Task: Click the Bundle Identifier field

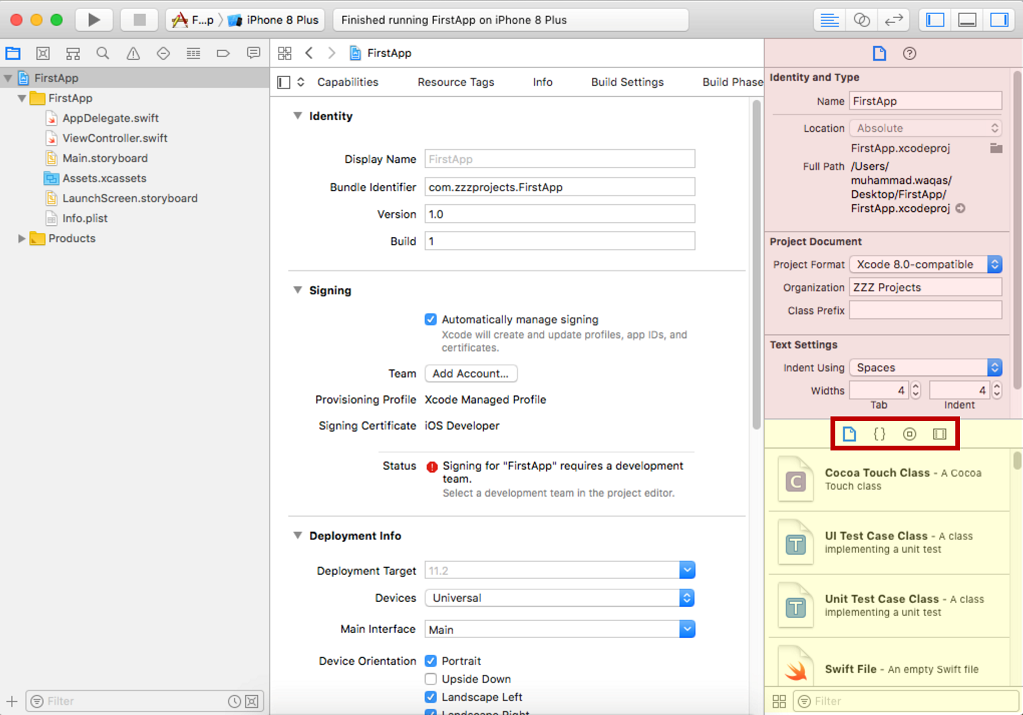Action: point(560,187)
